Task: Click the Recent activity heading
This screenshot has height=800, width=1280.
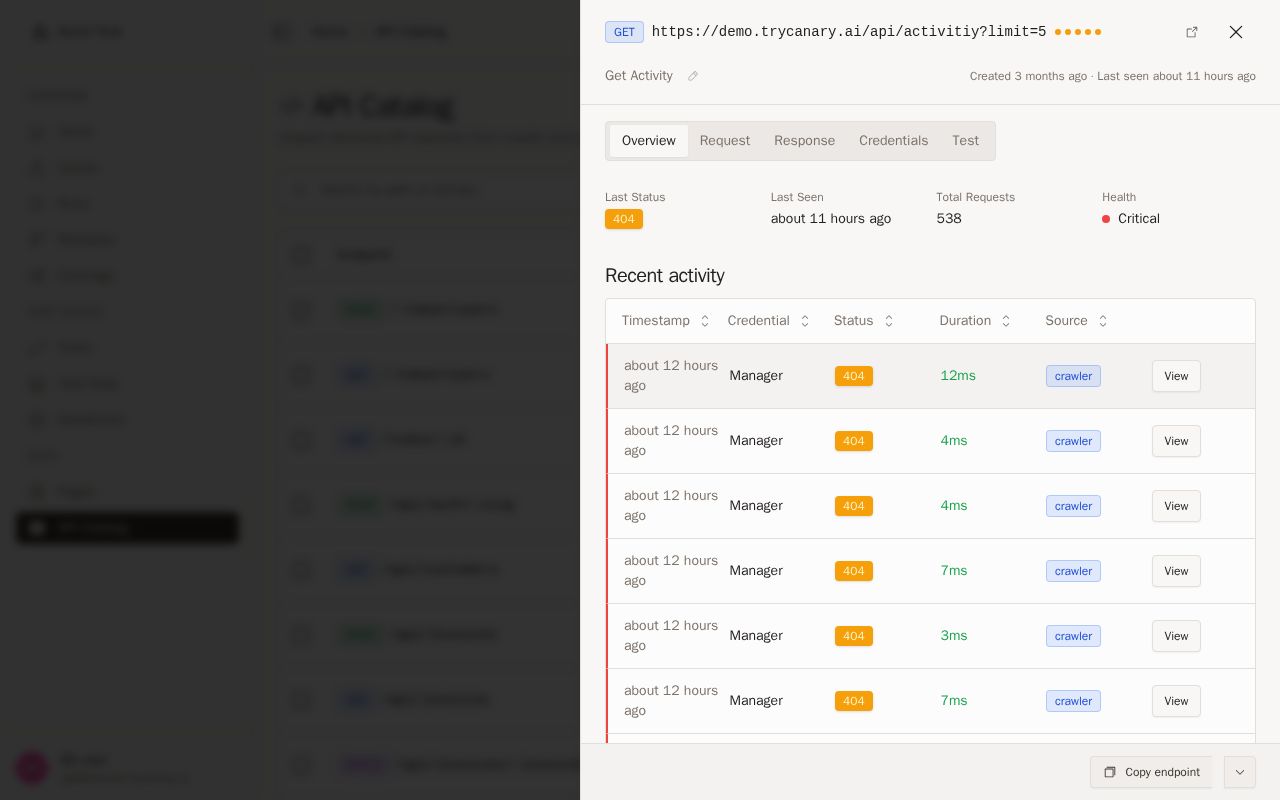Action: 665,276
